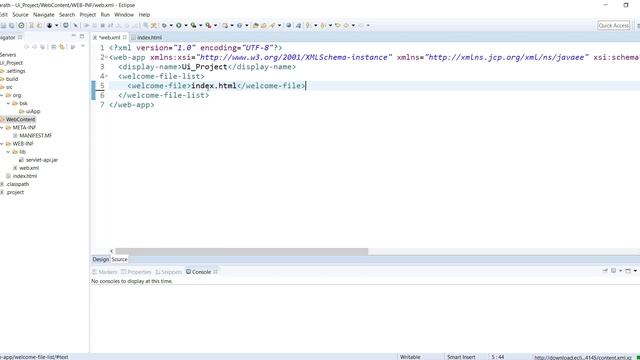Switch to the Design editor view
Image resolution: width=640 pixels, height=360 pixels.
coord(100,259)
